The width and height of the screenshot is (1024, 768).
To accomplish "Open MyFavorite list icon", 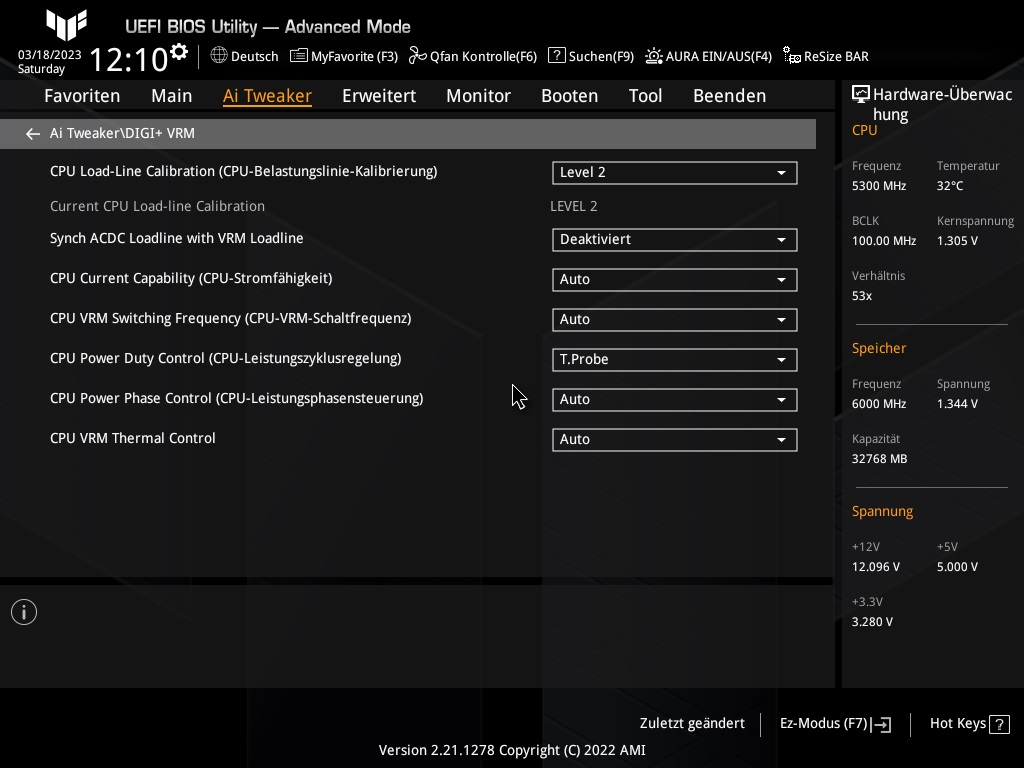I will [298, 56].
